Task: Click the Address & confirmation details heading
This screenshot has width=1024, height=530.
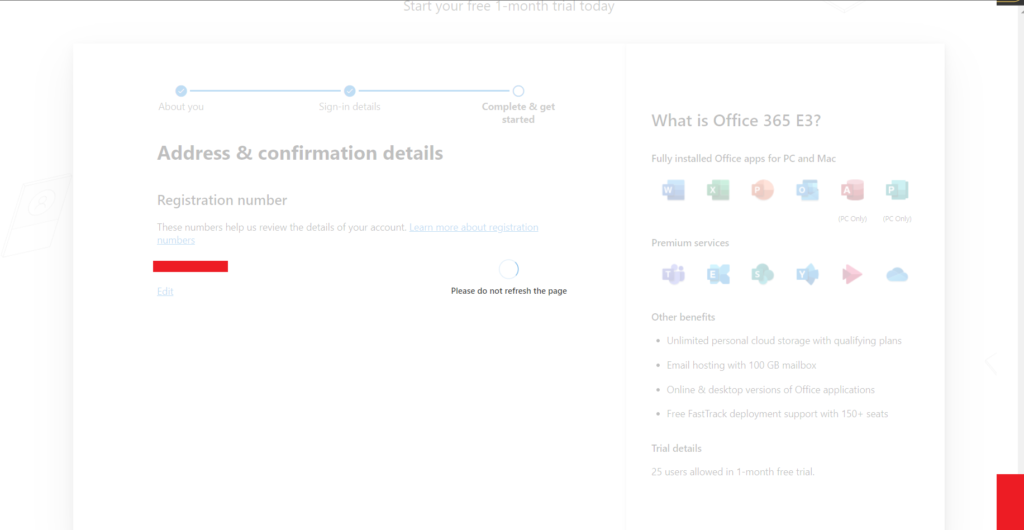Action: tap(300, 153)
